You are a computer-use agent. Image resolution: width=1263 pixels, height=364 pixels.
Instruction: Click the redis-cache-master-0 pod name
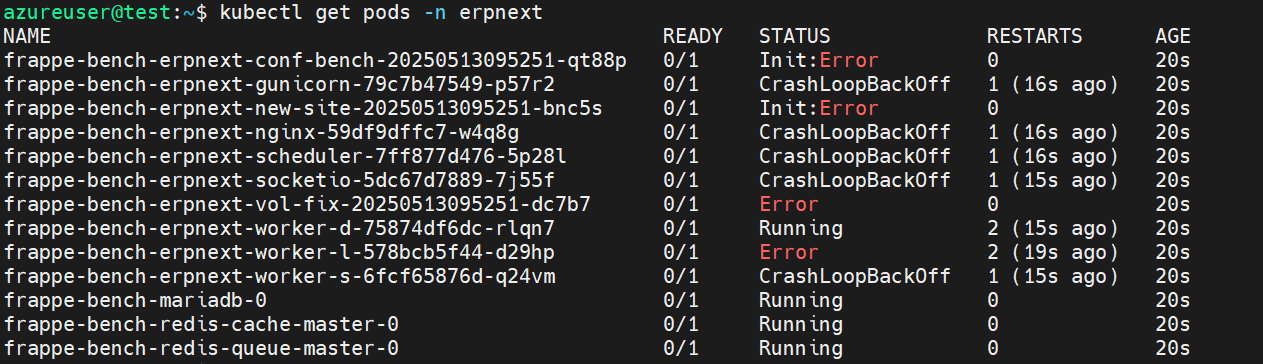pyautogui.click(x=201, y=324)
